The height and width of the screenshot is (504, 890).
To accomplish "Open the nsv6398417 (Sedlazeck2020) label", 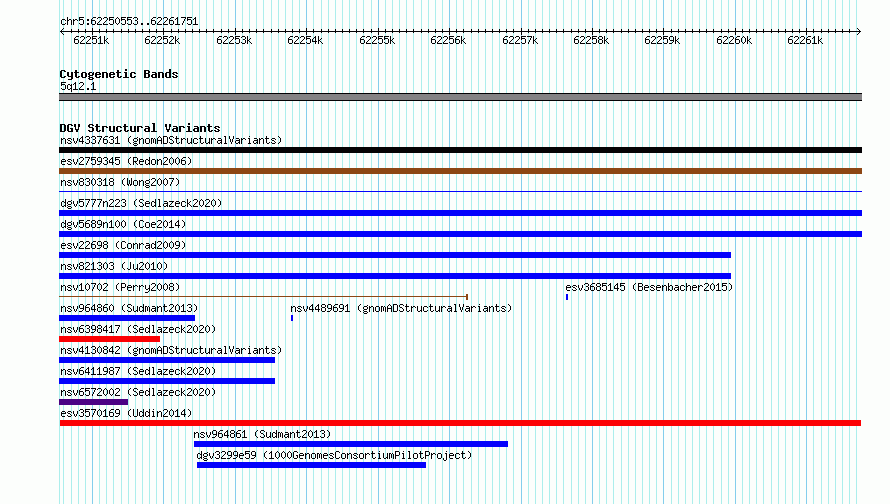I will click(x=138, y=329).
